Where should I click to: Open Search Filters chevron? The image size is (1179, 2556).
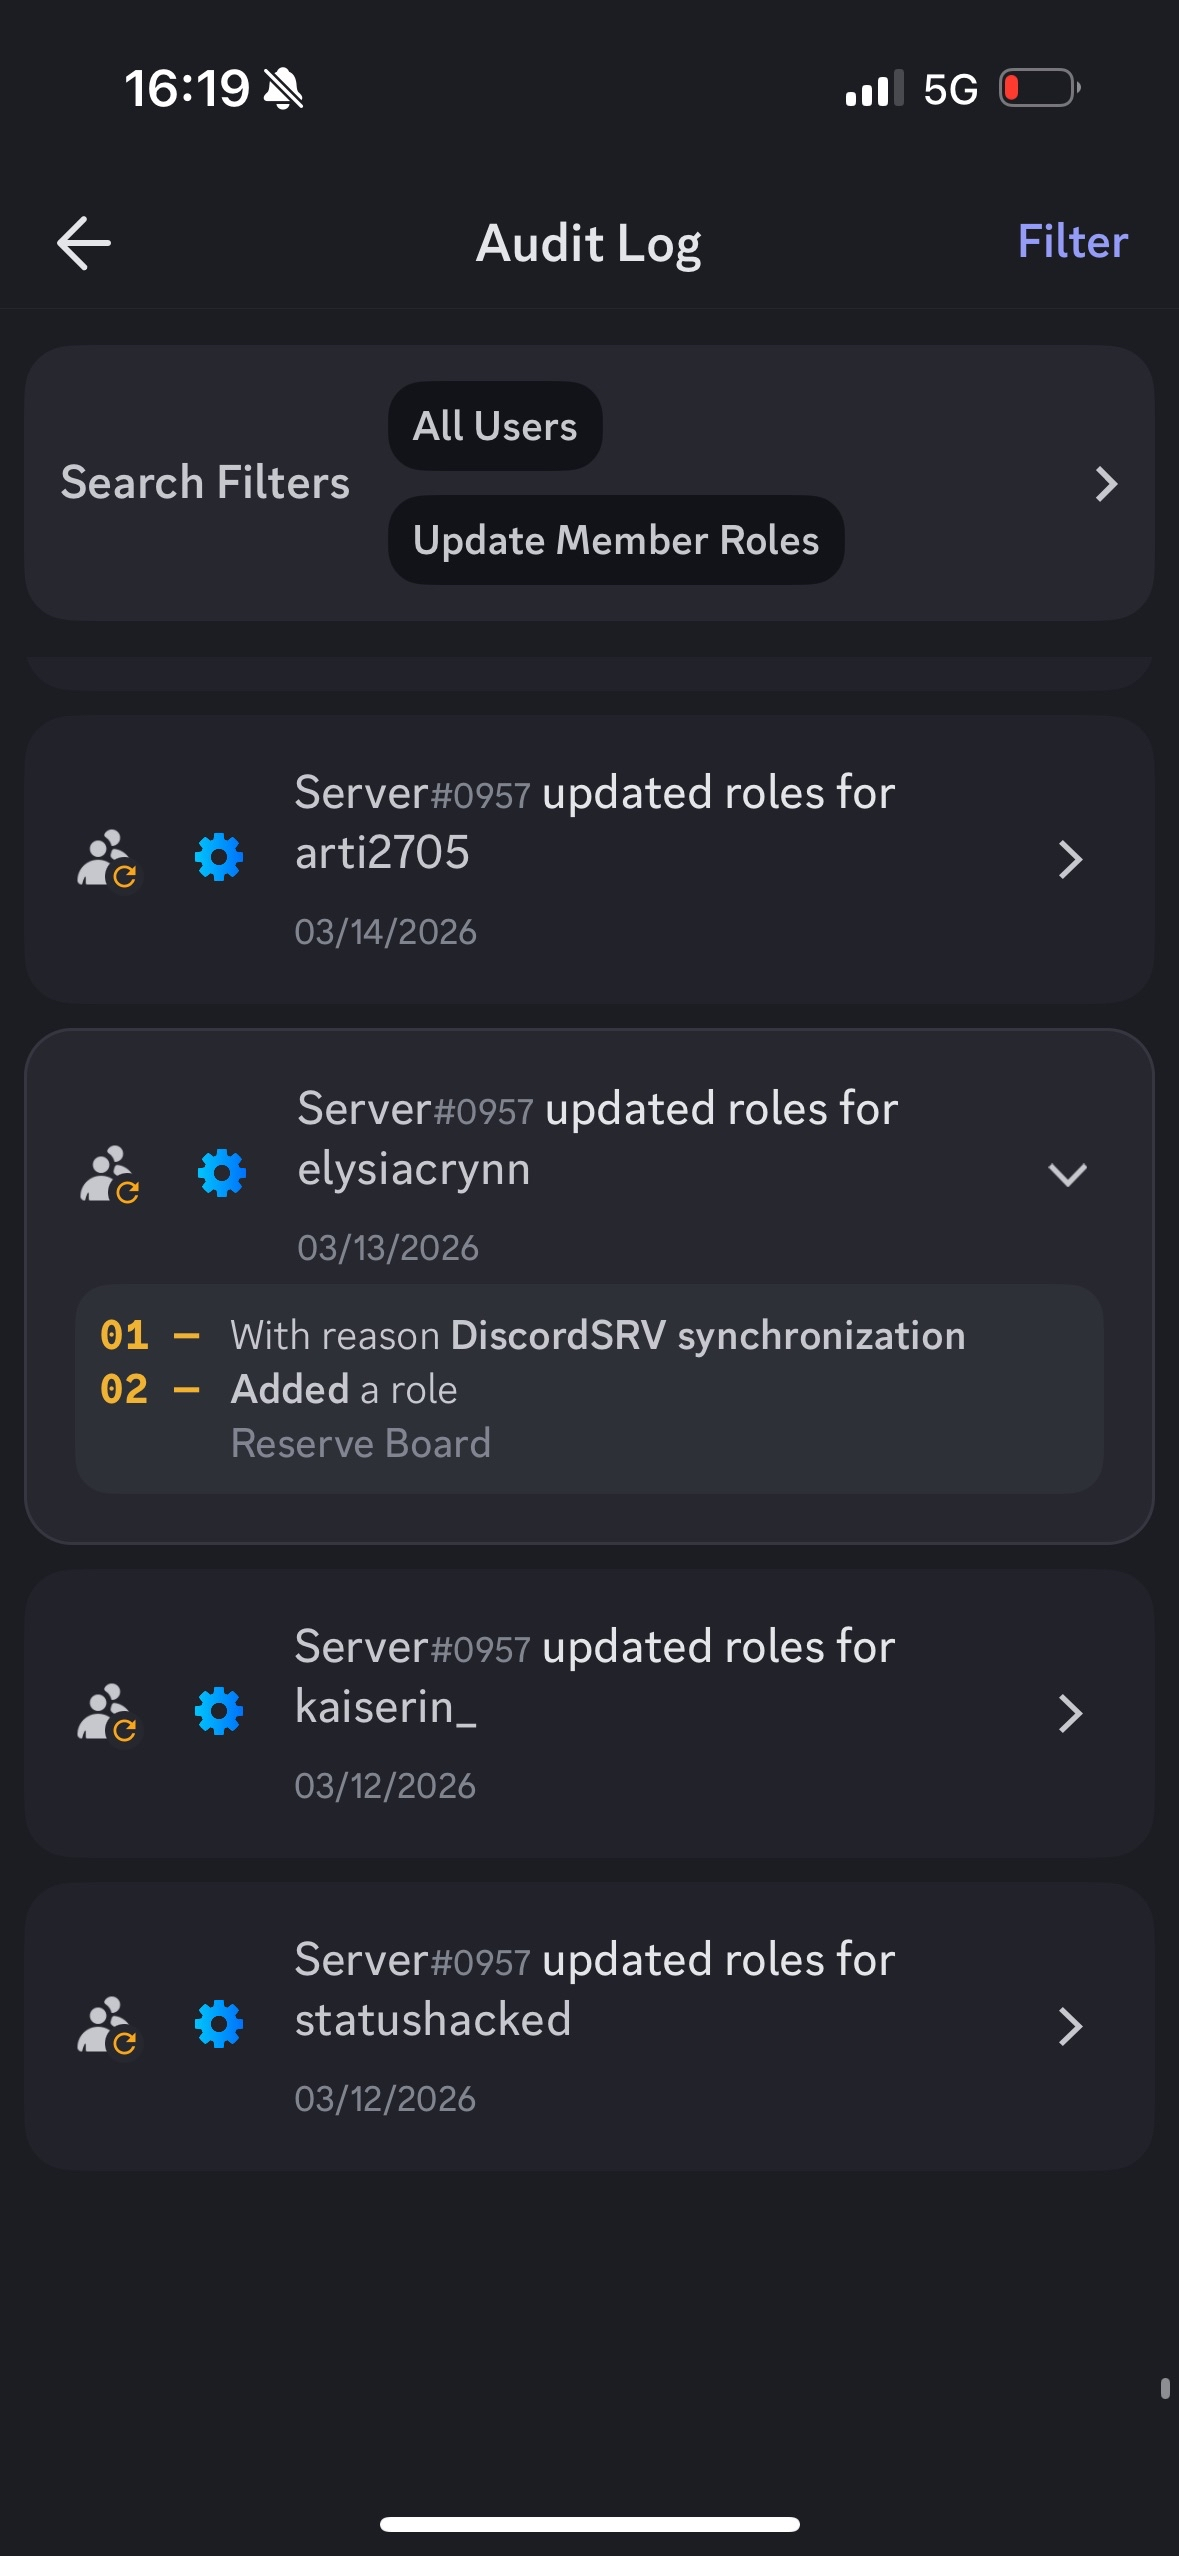pos(1105,484)
